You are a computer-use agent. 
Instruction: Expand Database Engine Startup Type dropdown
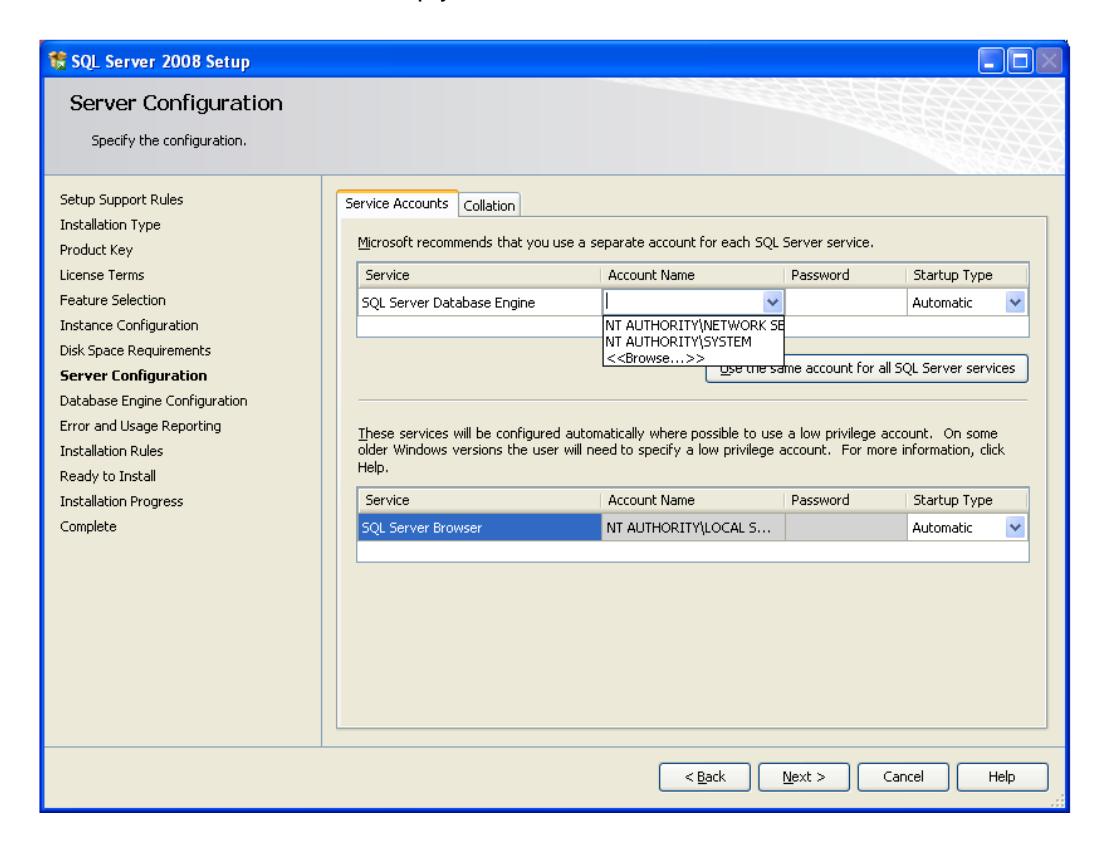1015,302
